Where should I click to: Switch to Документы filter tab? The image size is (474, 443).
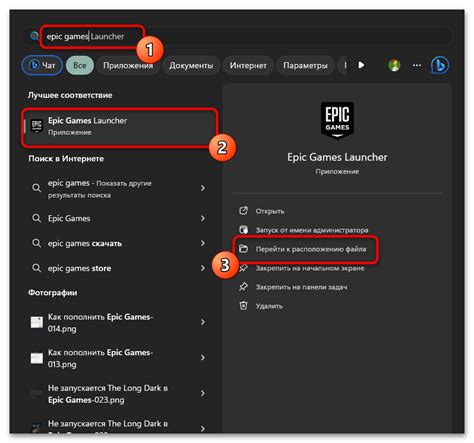[x=191, y=65]
